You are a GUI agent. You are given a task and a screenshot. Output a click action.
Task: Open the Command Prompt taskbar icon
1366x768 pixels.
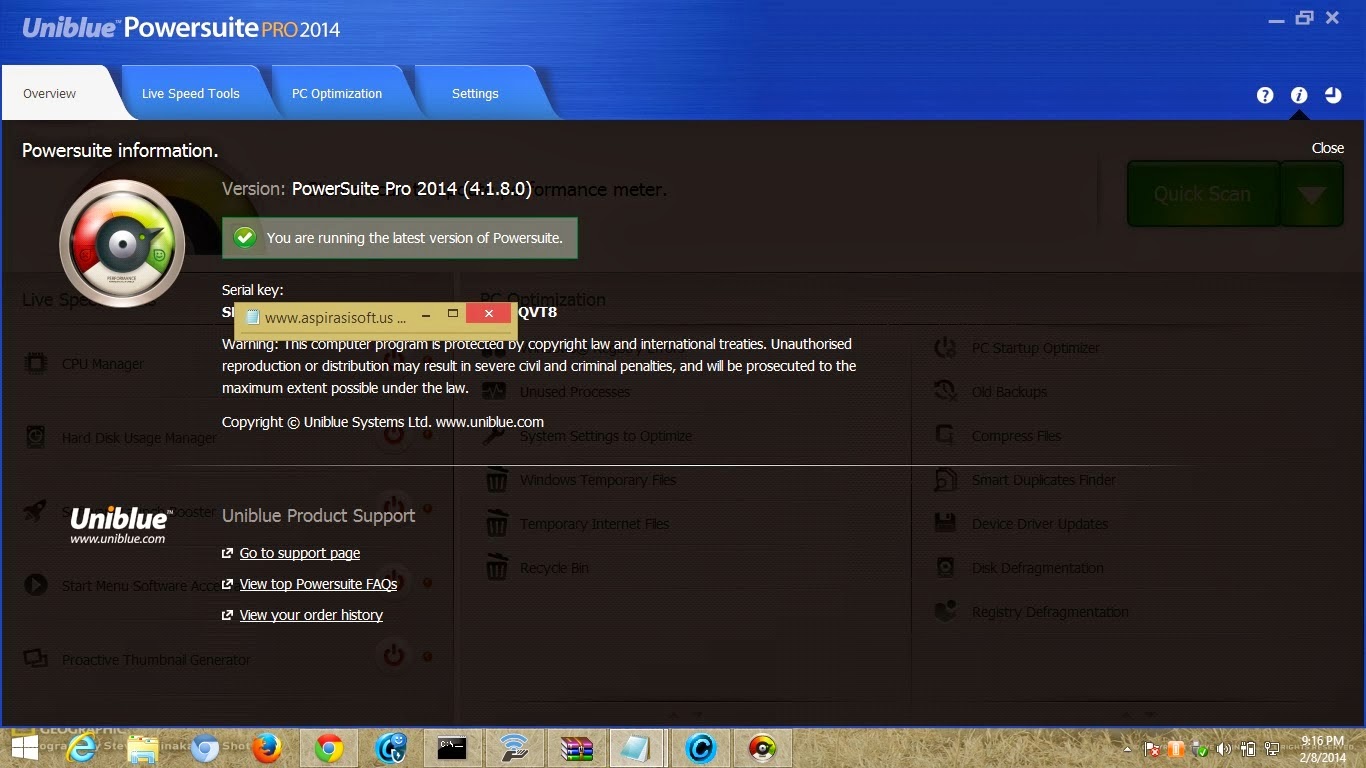(x=452, y=748)
